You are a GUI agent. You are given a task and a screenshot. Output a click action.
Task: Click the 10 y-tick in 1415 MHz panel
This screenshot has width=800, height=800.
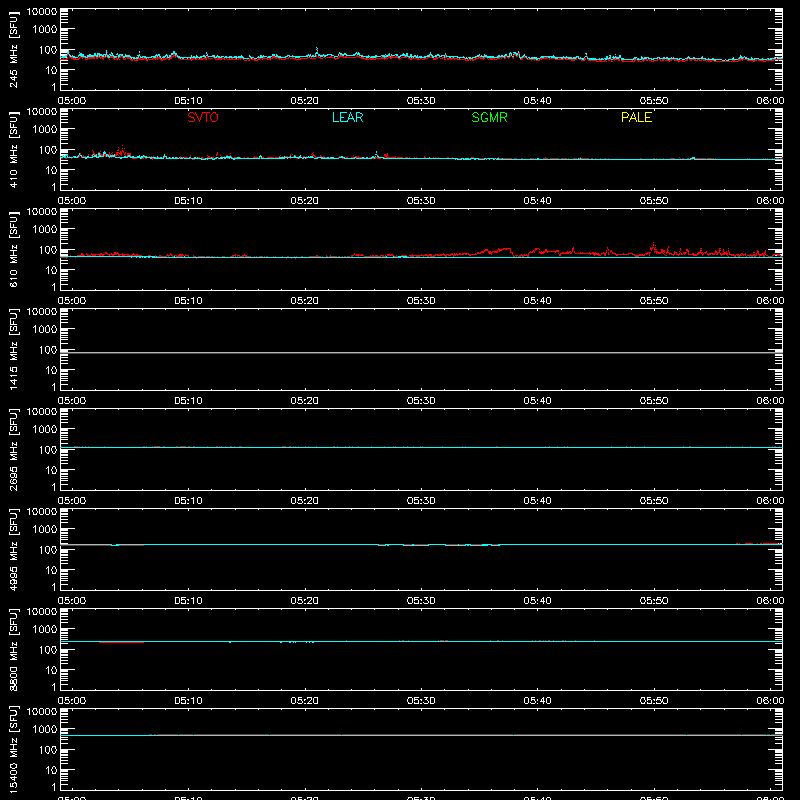point(51,370)
